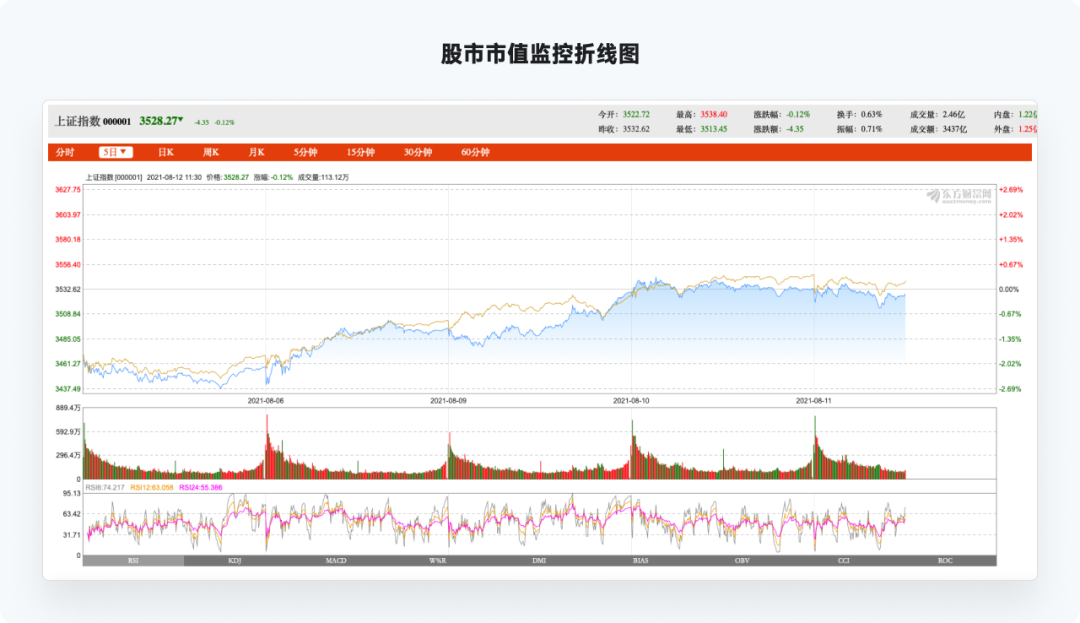Select the RSI indicator tab
The width and height of the screenshot is (1080, 623).
(x=133, y=561)
